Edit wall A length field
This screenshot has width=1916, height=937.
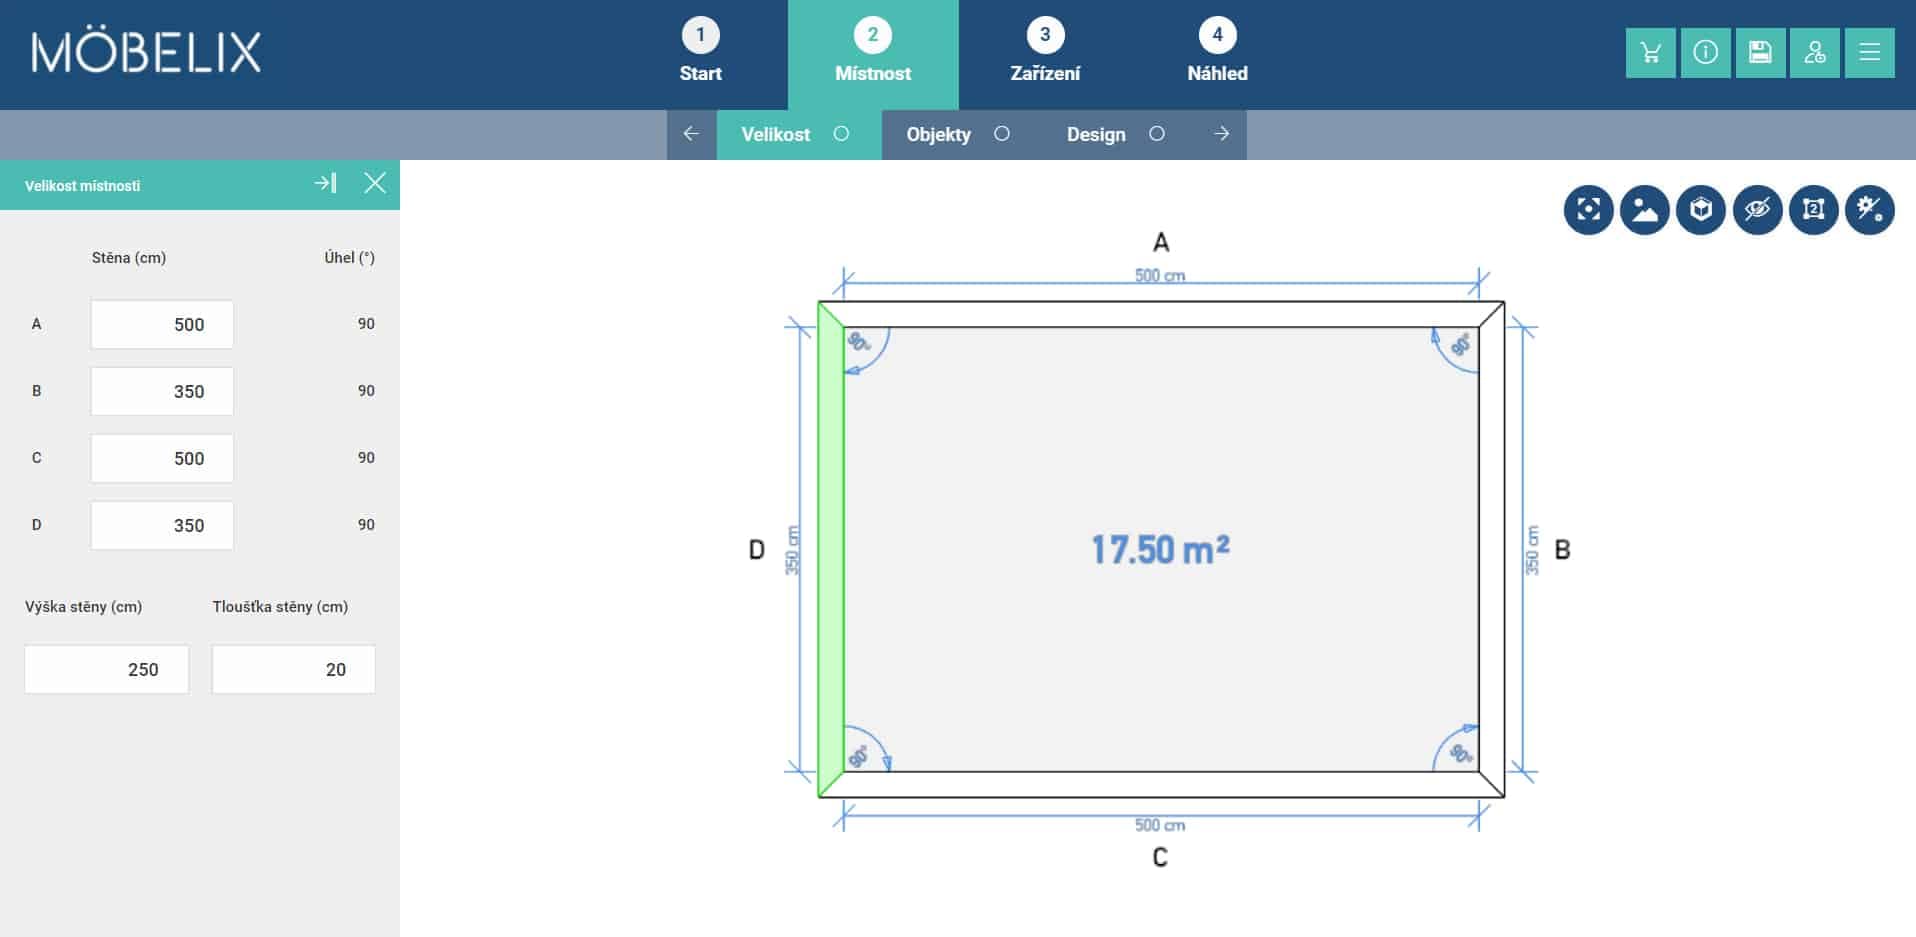(x=162, y=324)
